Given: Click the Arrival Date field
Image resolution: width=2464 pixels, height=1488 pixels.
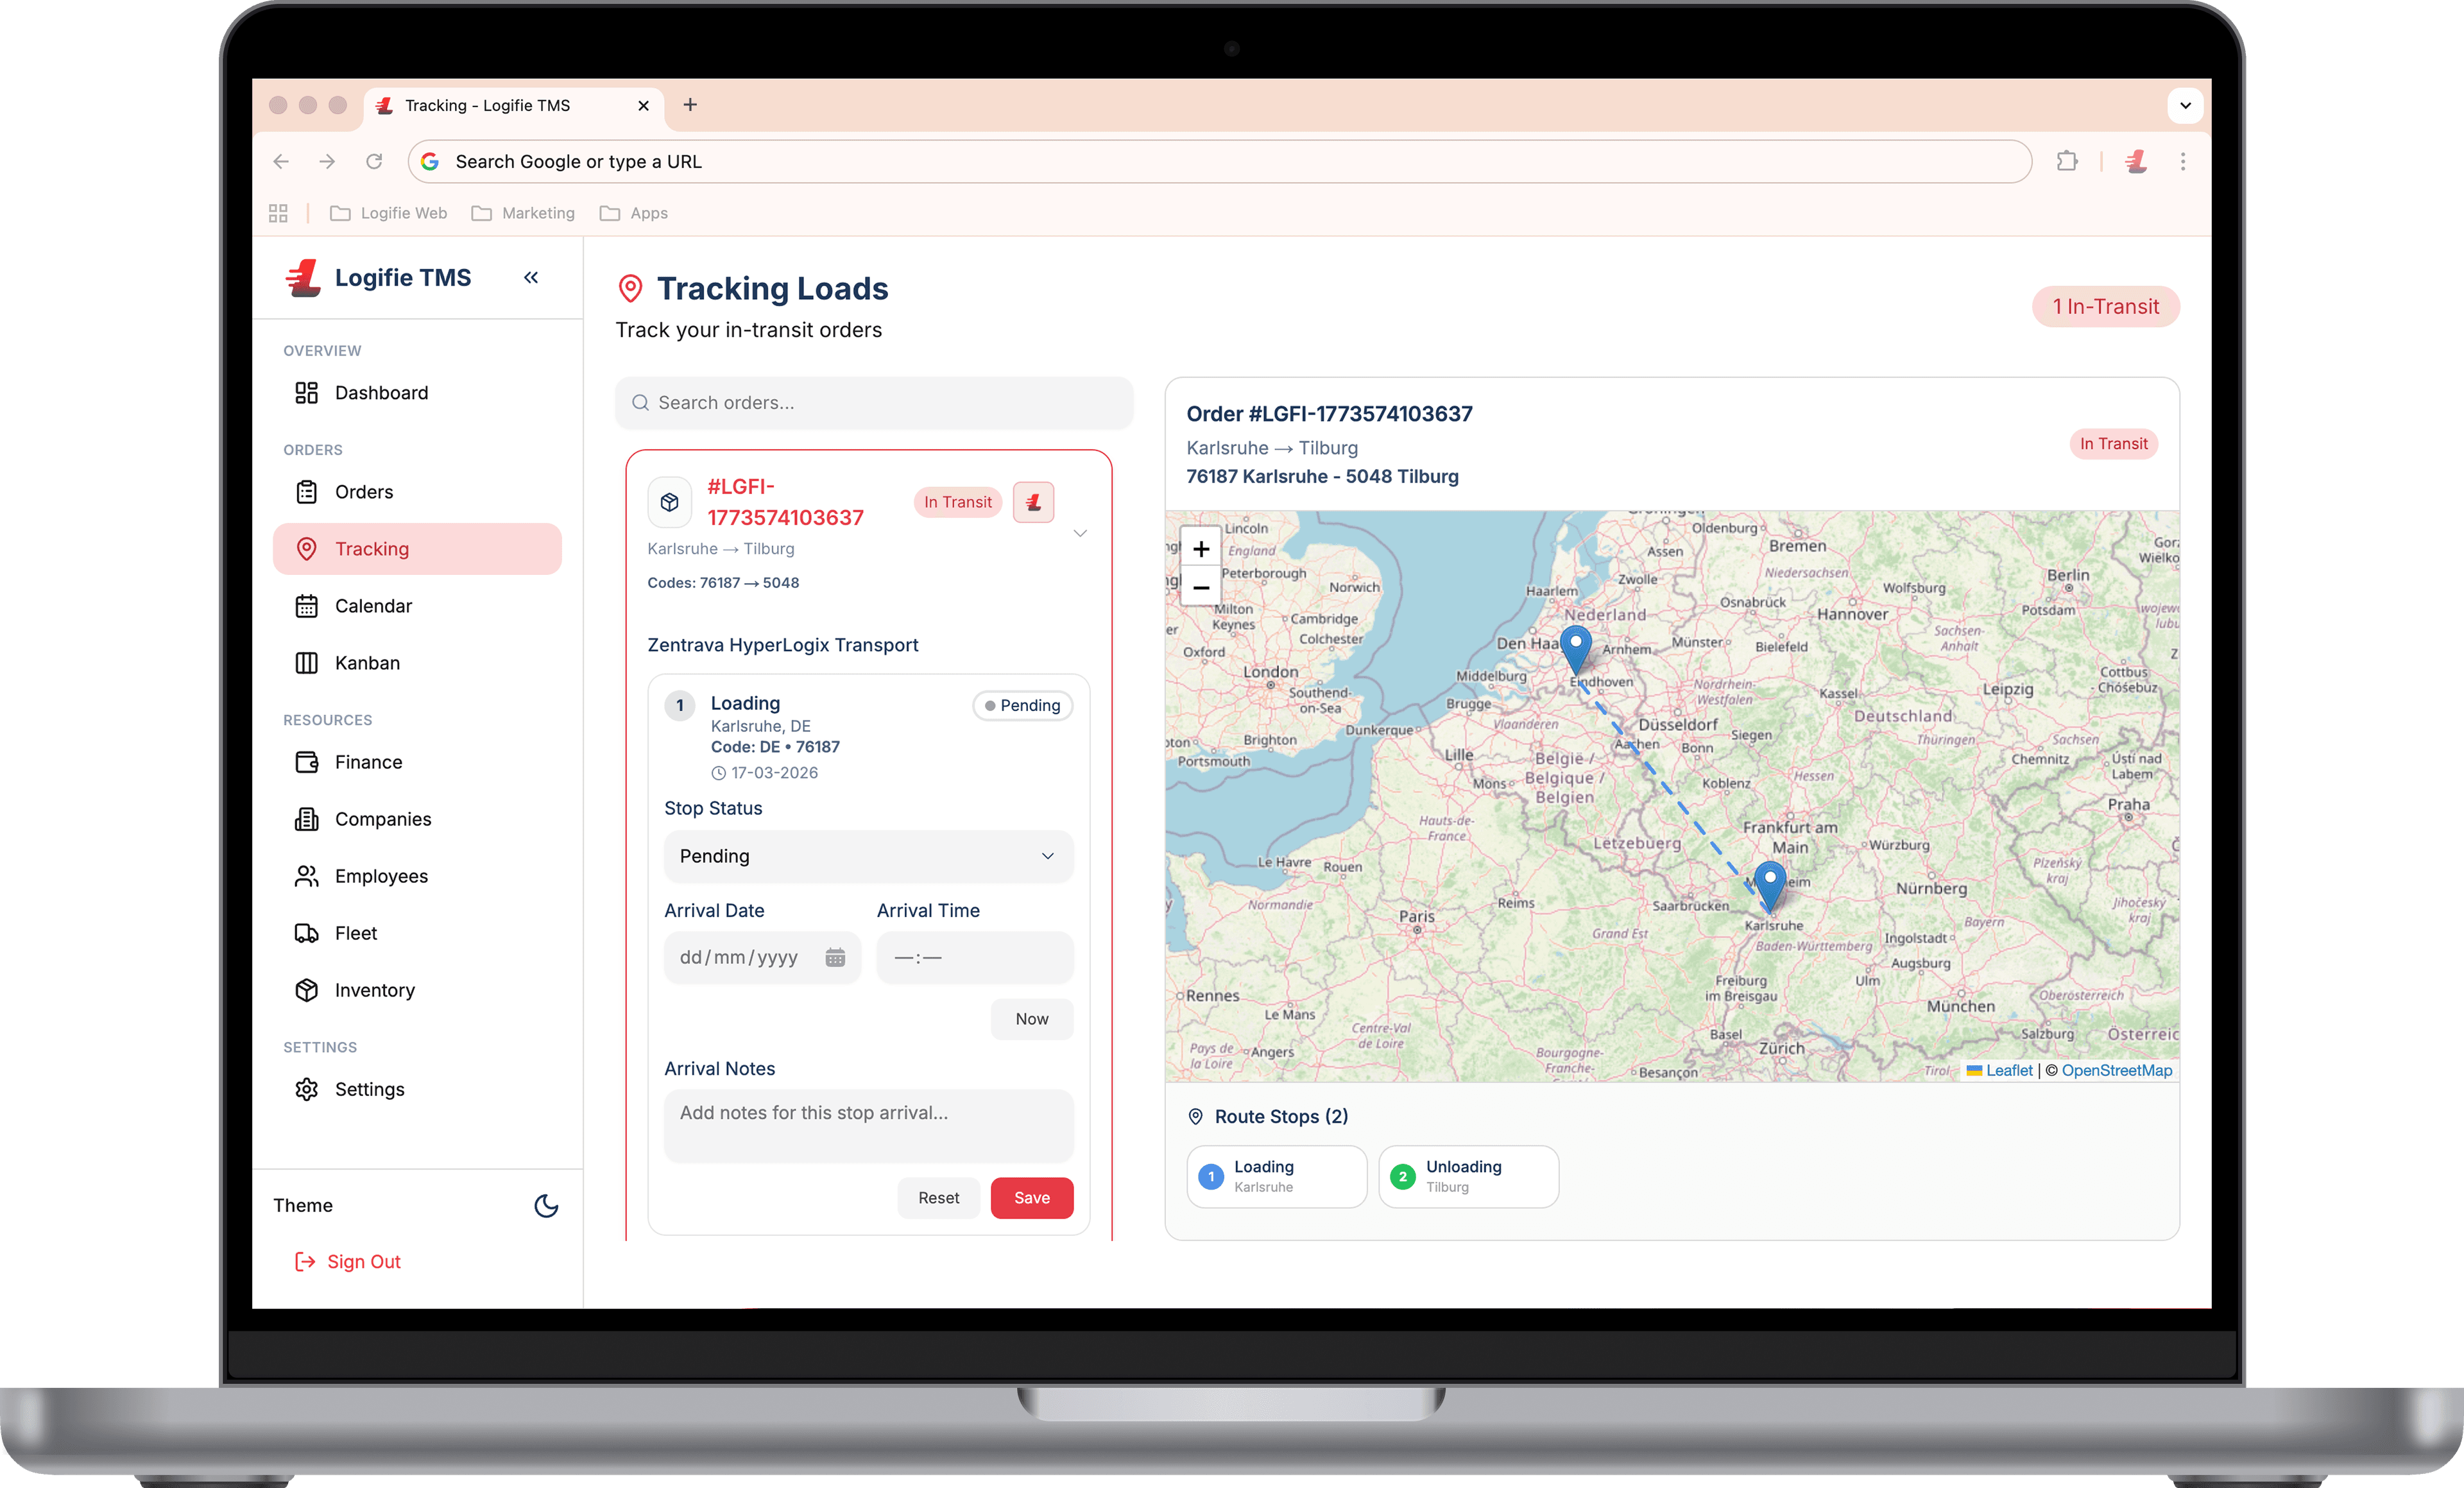Looking at the screenshot, I should [x=762, y=958].
